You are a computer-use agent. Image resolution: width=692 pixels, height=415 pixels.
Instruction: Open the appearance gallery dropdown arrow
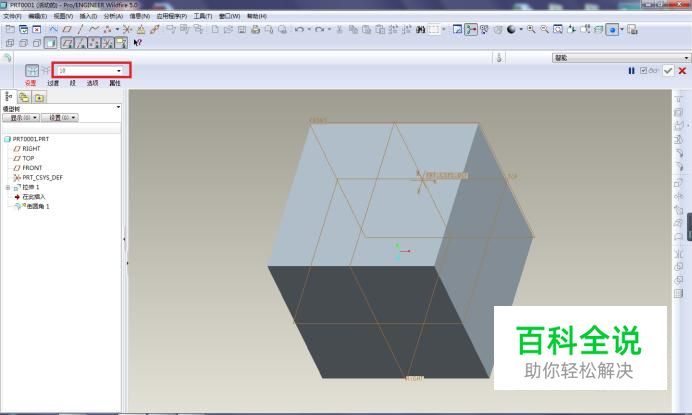521,30
